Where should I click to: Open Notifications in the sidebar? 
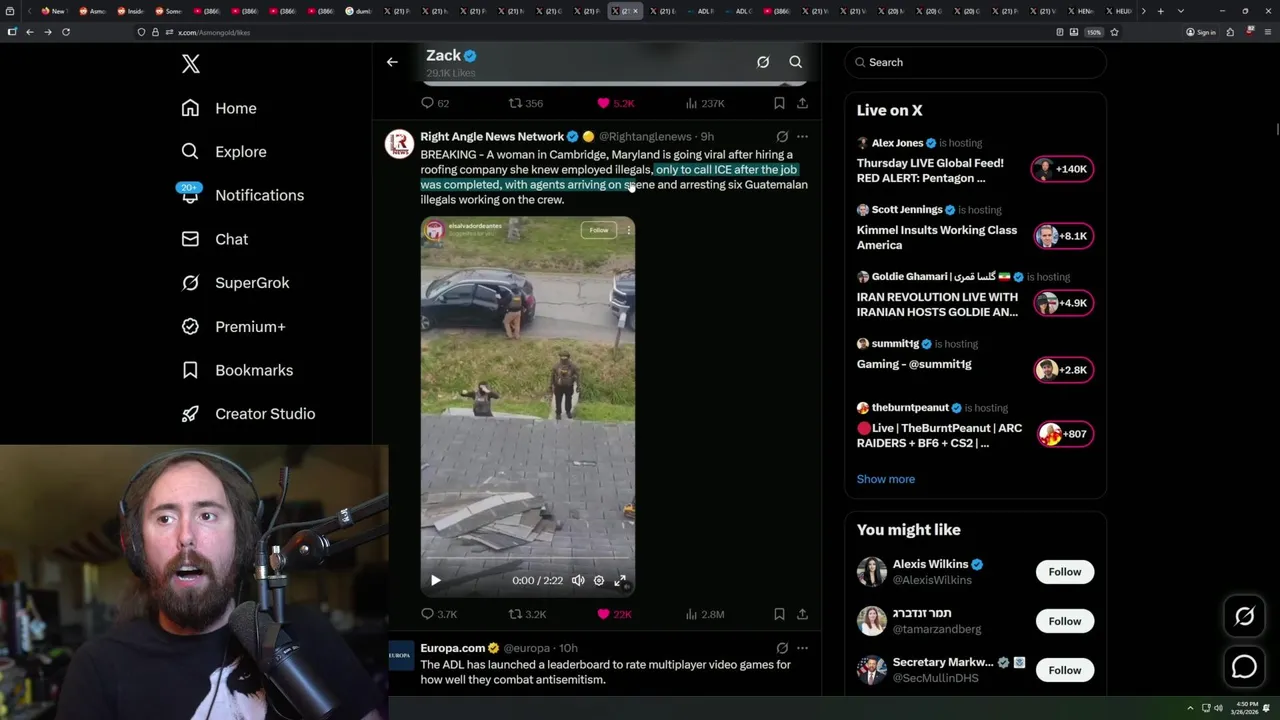click(242, 195)
